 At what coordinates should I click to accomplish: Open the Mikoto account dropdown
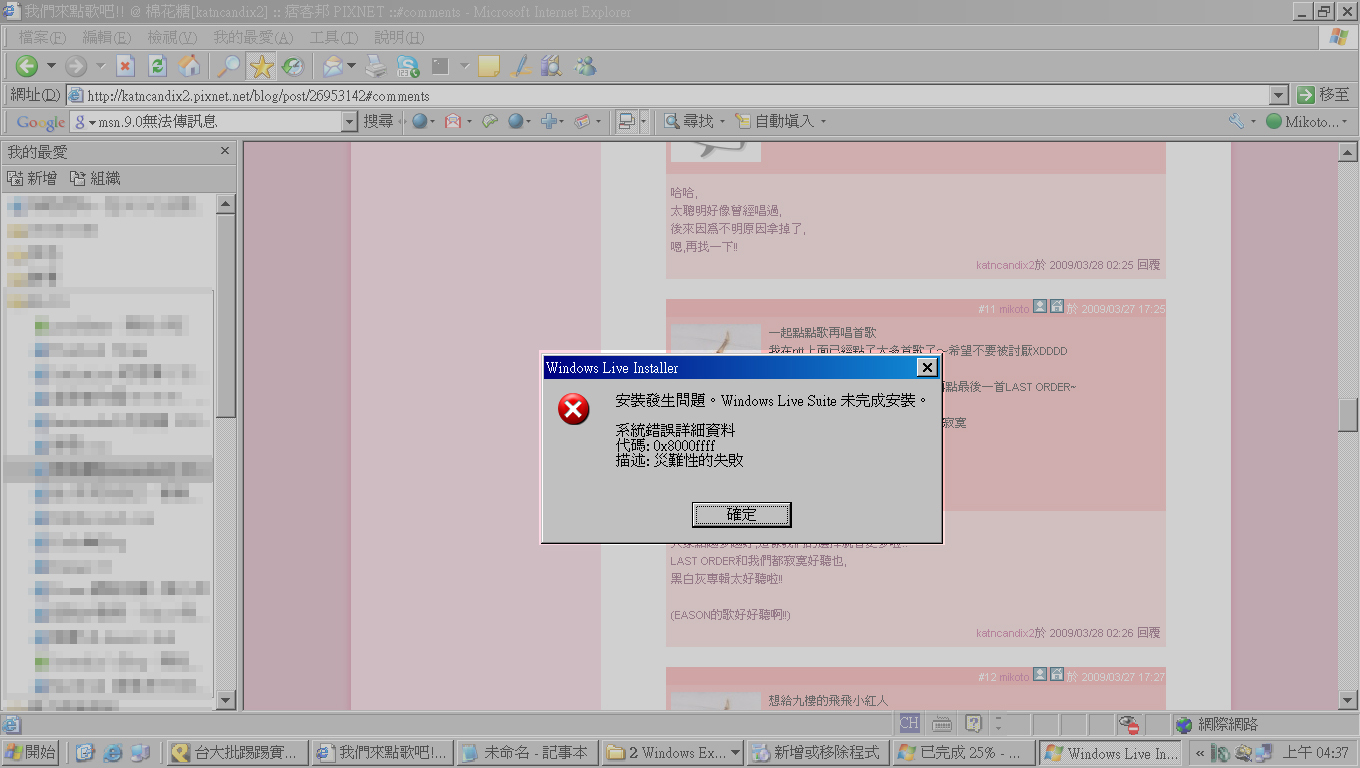pyautogui.click(x=1344, y=121)
